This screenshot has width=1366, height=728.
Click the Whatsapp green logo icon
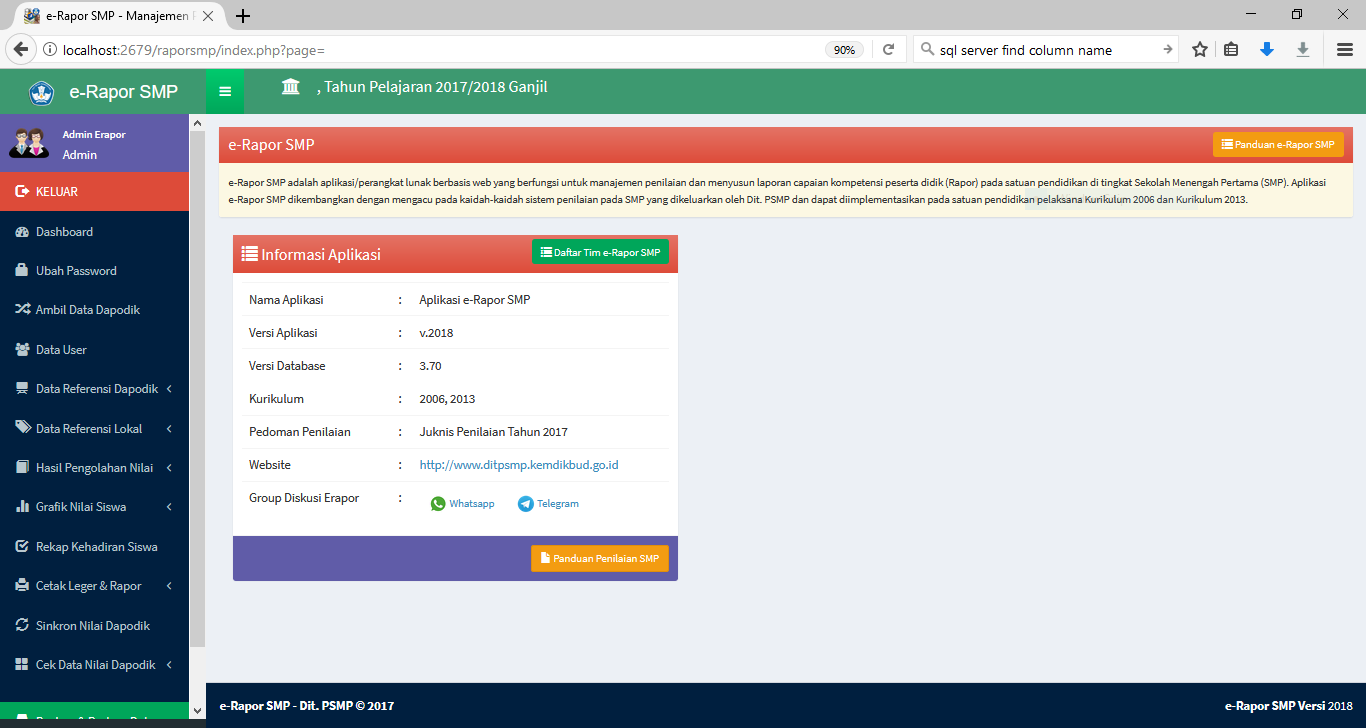(438, 504)
